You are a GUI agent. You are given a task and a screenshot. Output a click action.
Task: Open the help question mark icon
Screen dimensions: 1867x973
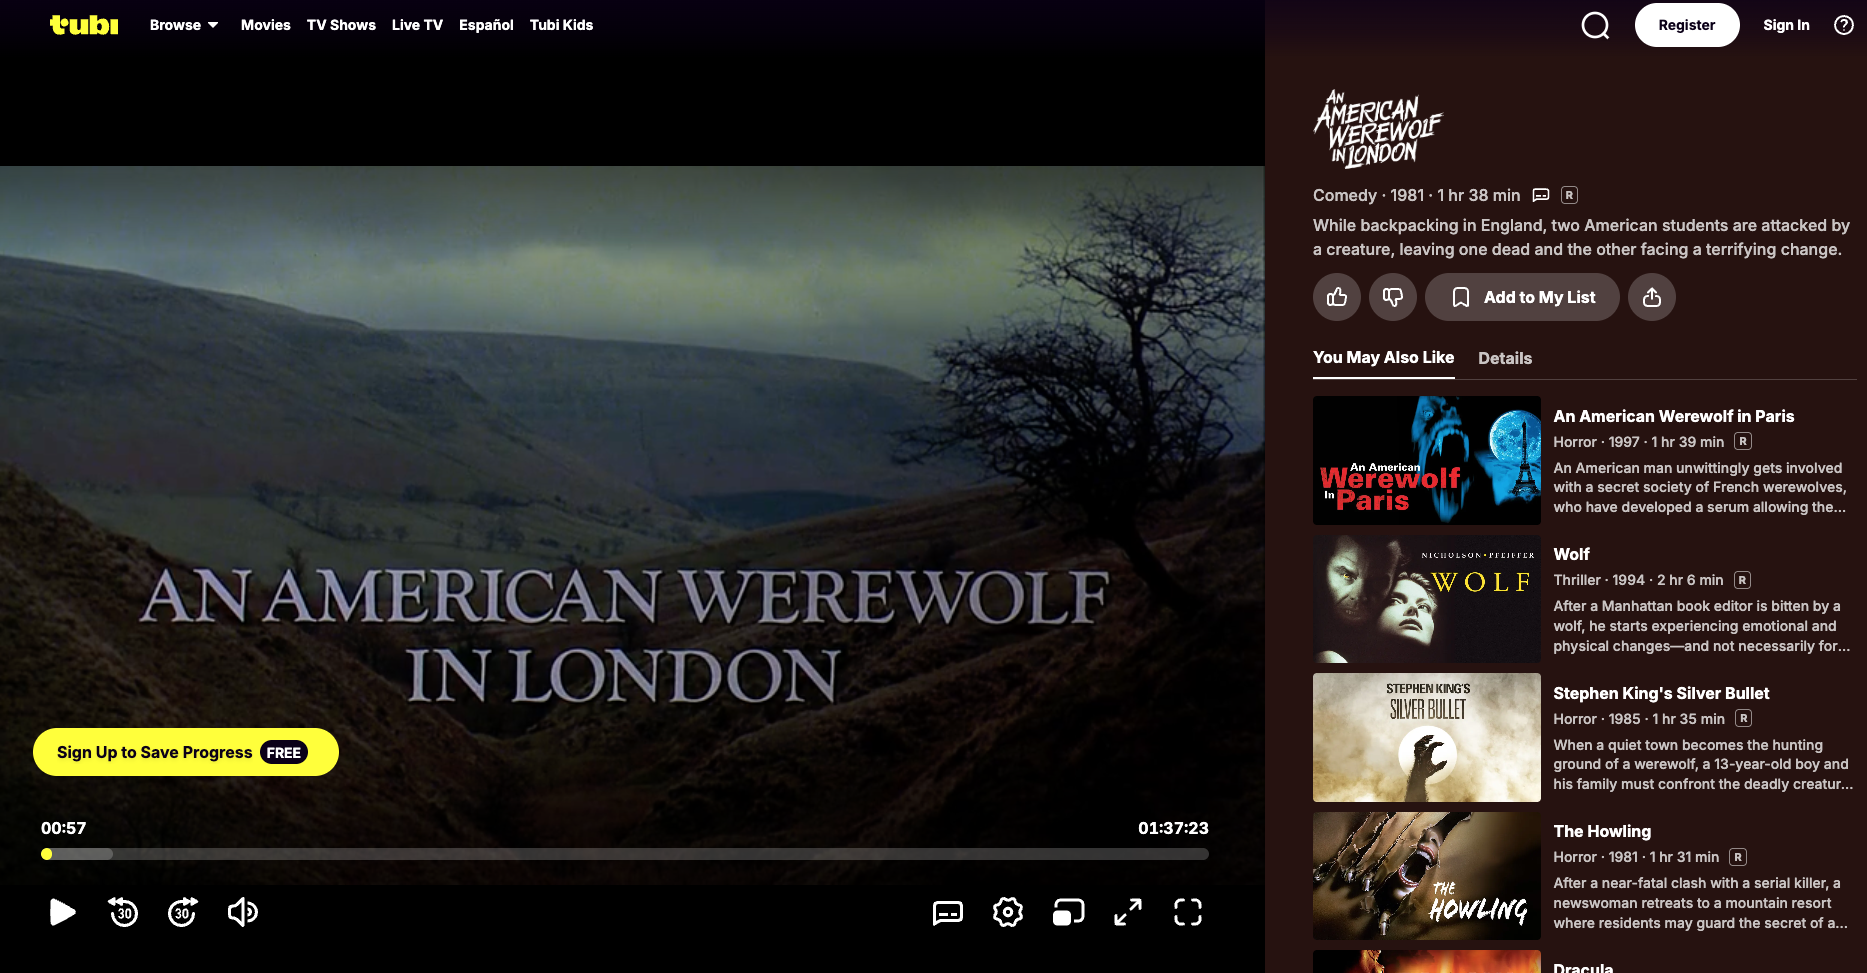click(1844, 25)
